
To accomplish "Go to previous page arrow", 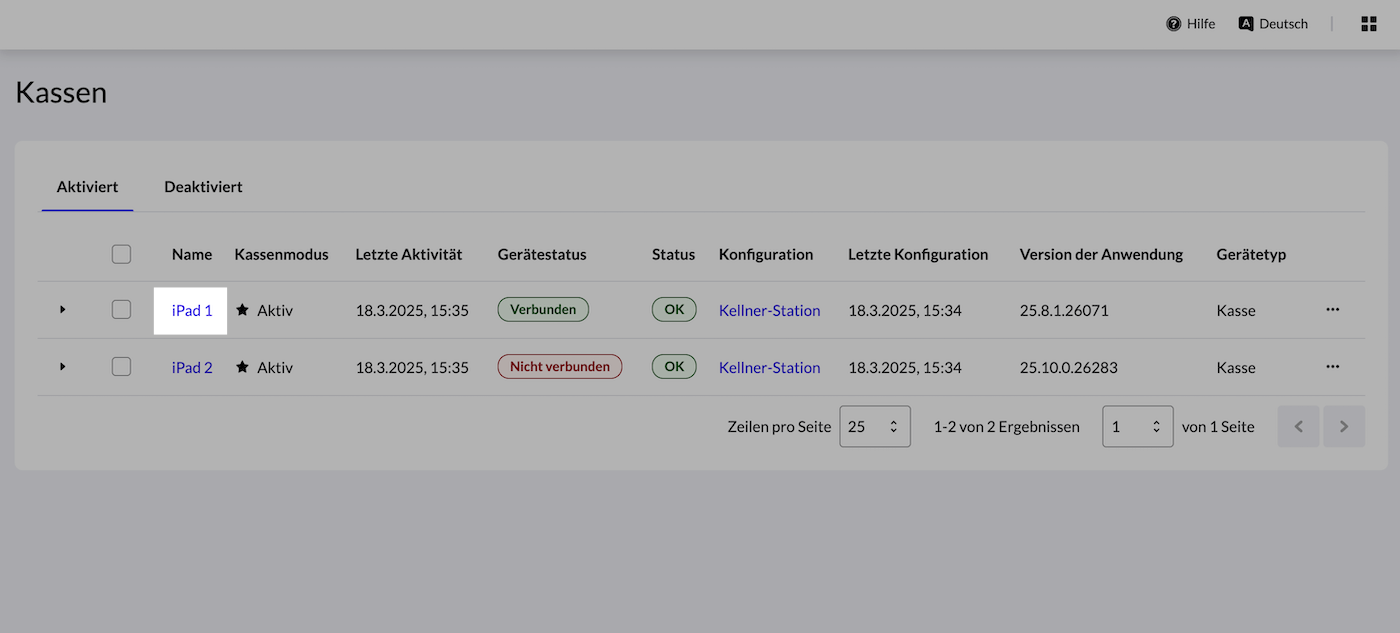I will (x=1298, y=426).
